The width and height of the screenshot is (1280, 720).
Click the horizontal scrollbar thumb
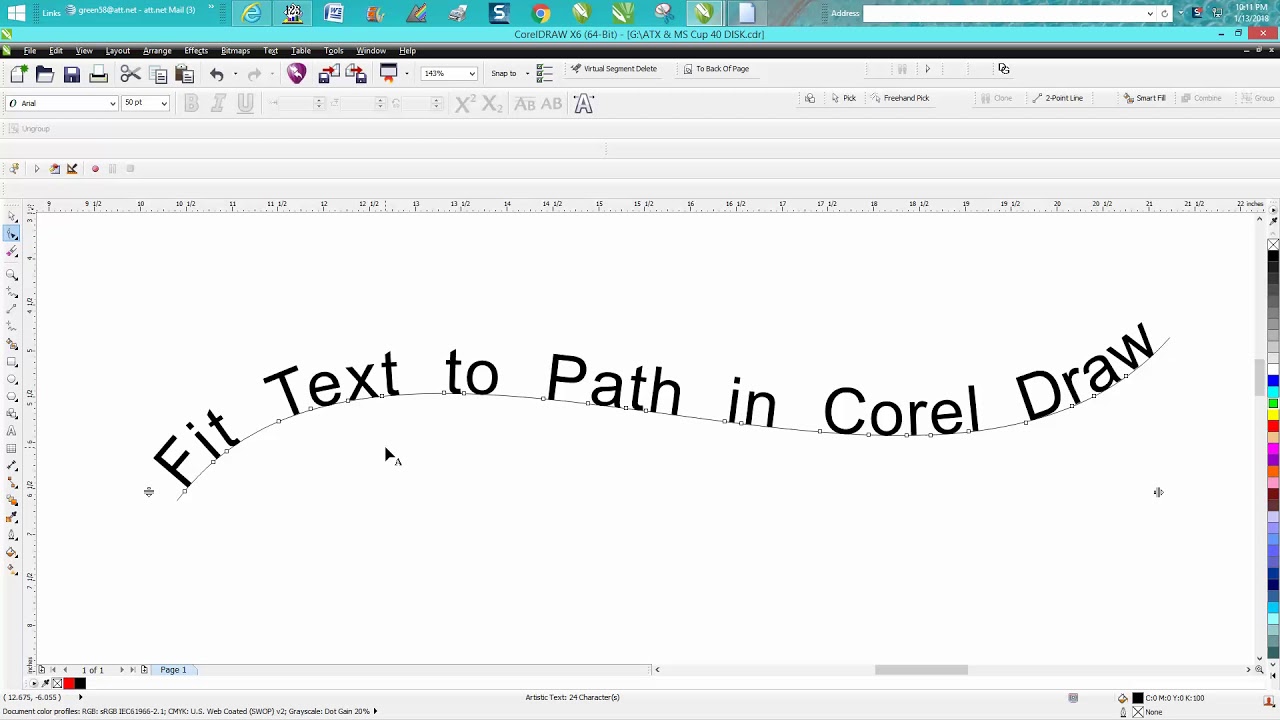coord(921,670)
